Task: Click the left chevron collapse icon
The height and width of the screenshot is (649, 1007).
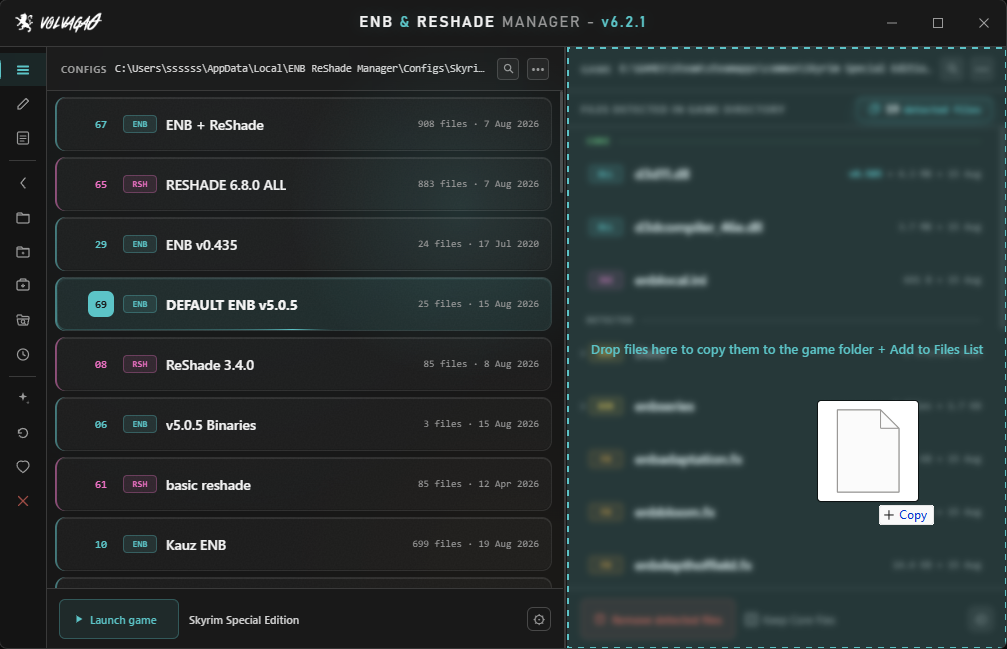Action: tap(22, 184)
